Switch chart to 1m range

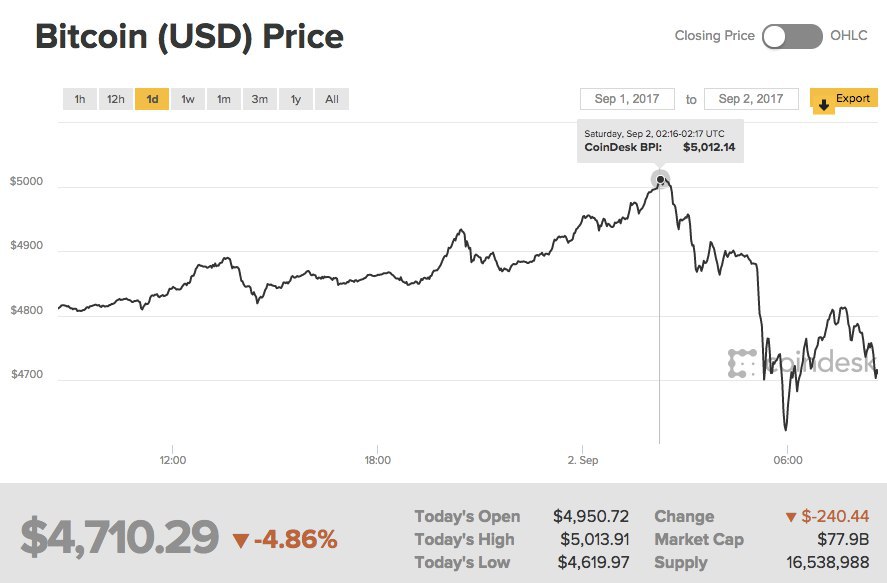[x=224, y=99]
